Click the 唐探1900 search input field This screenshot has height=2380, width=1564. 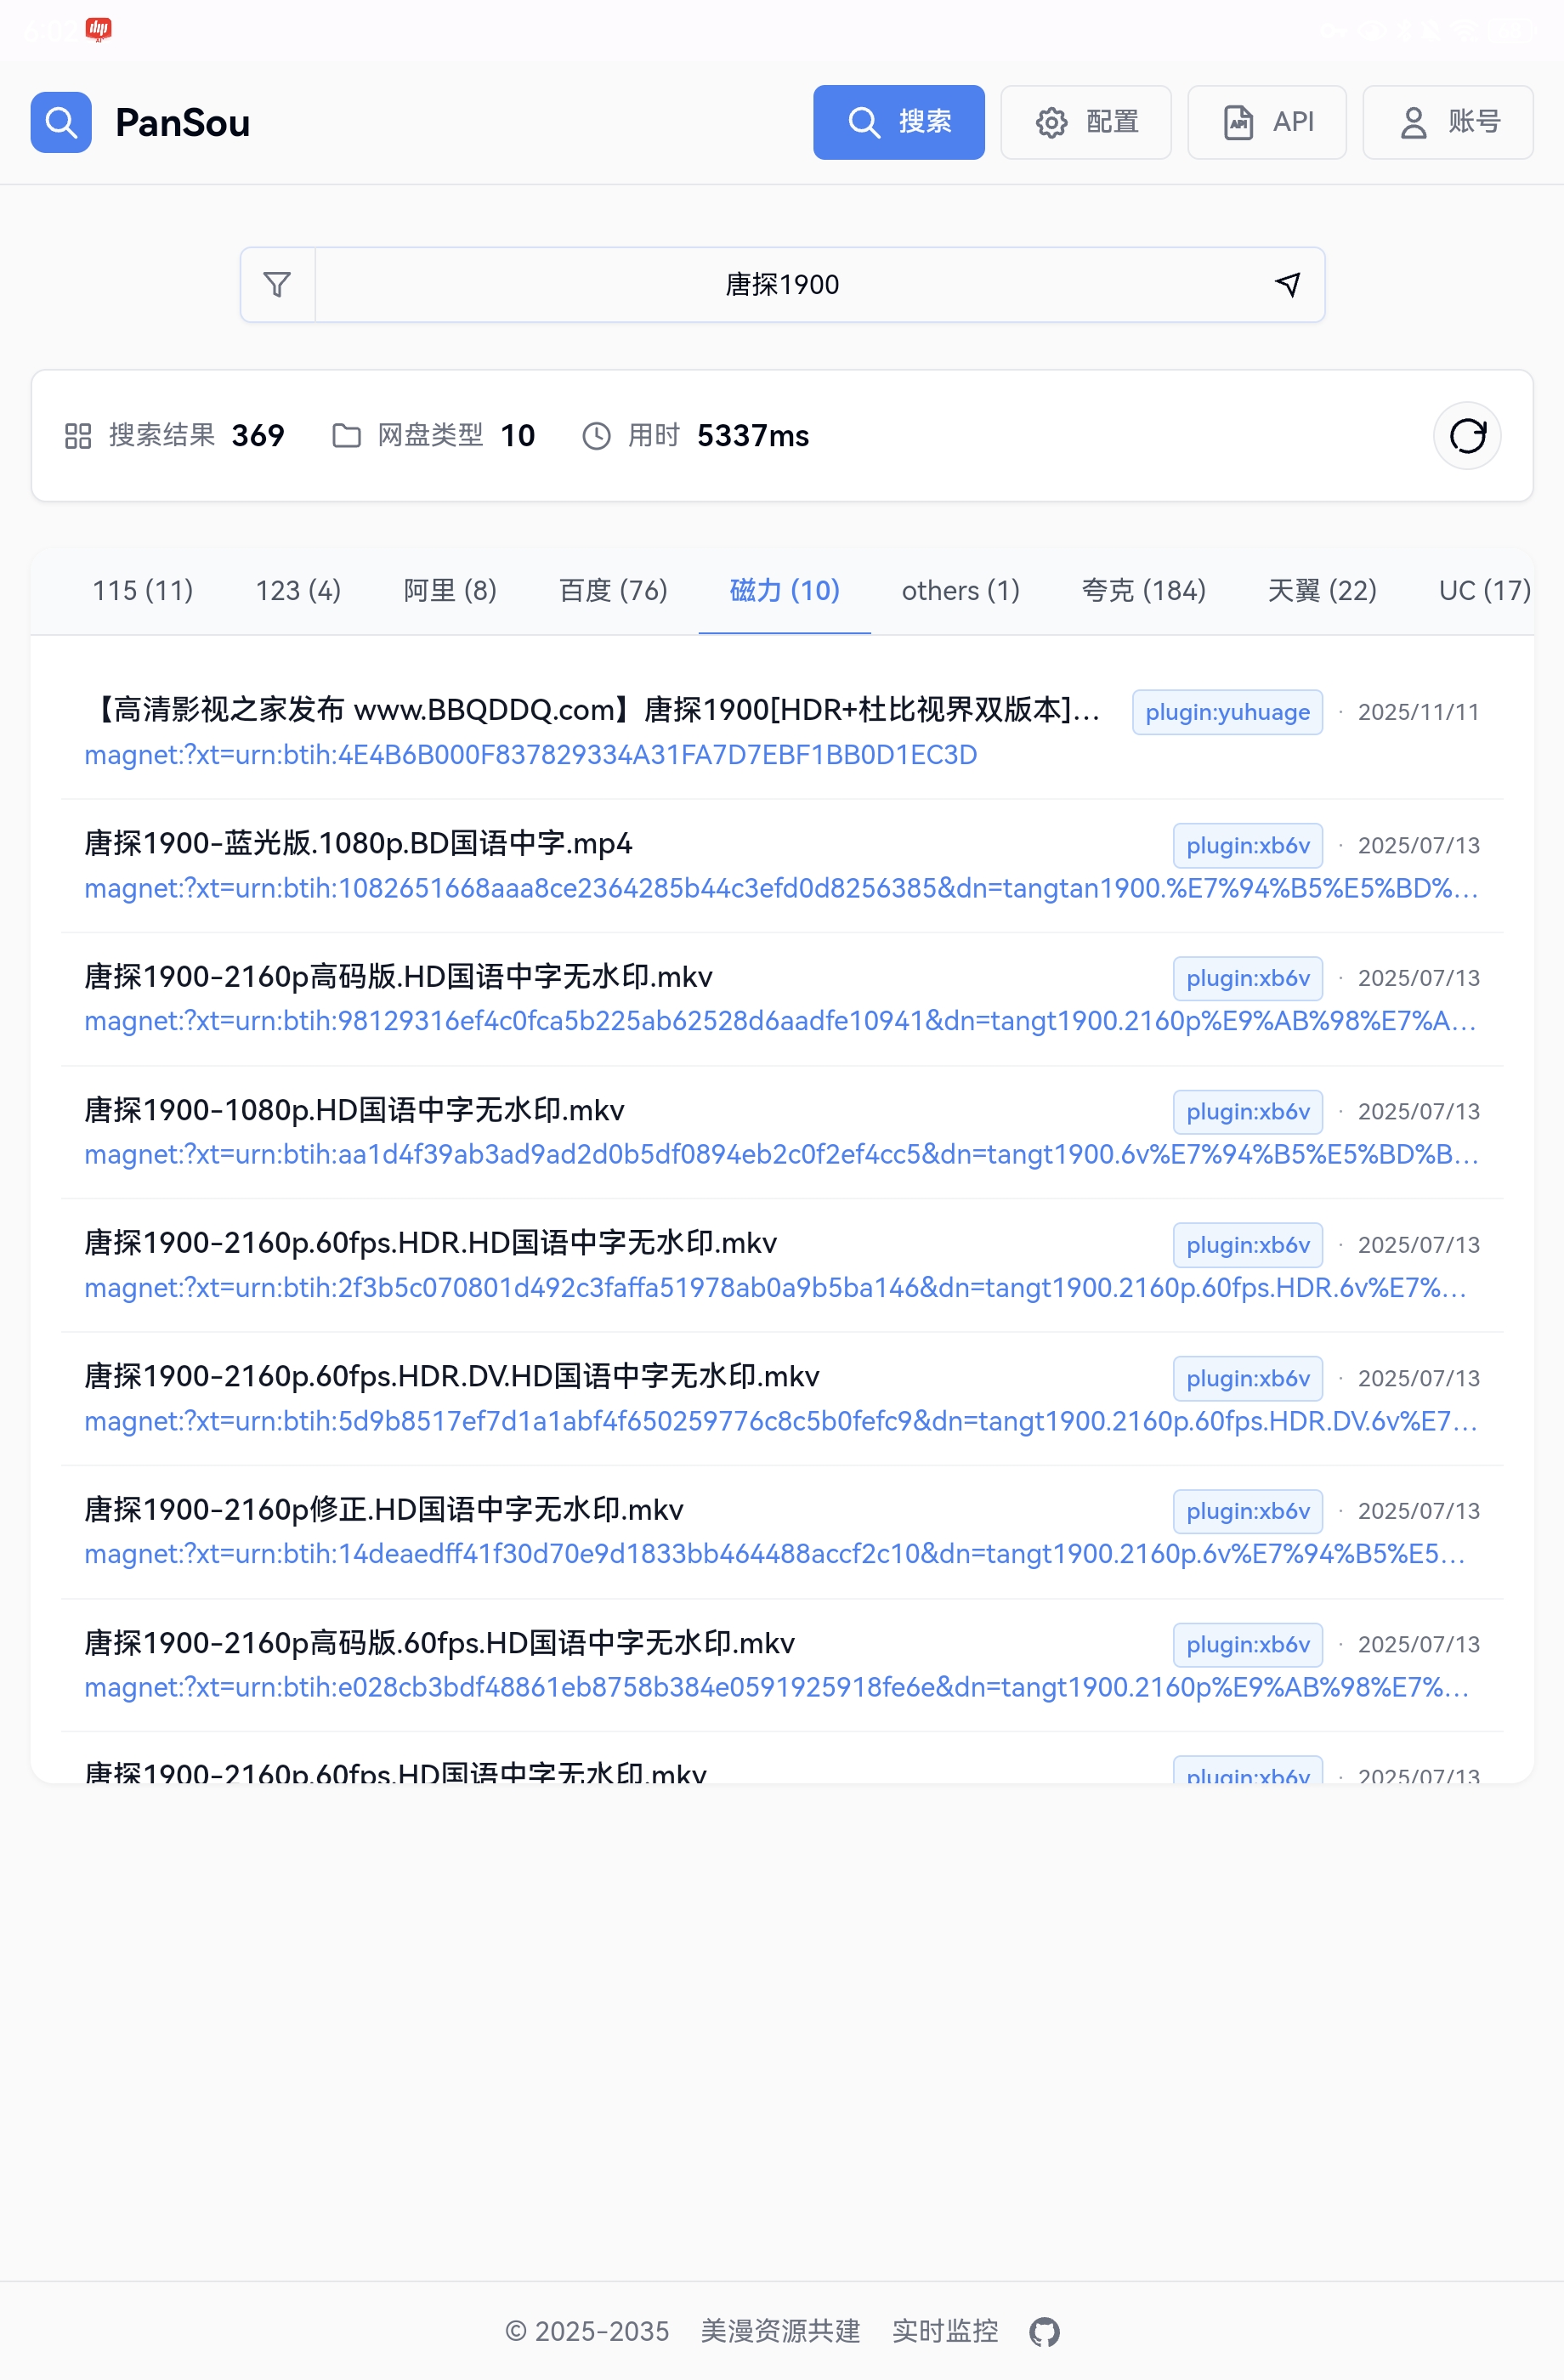pos(782,285)
